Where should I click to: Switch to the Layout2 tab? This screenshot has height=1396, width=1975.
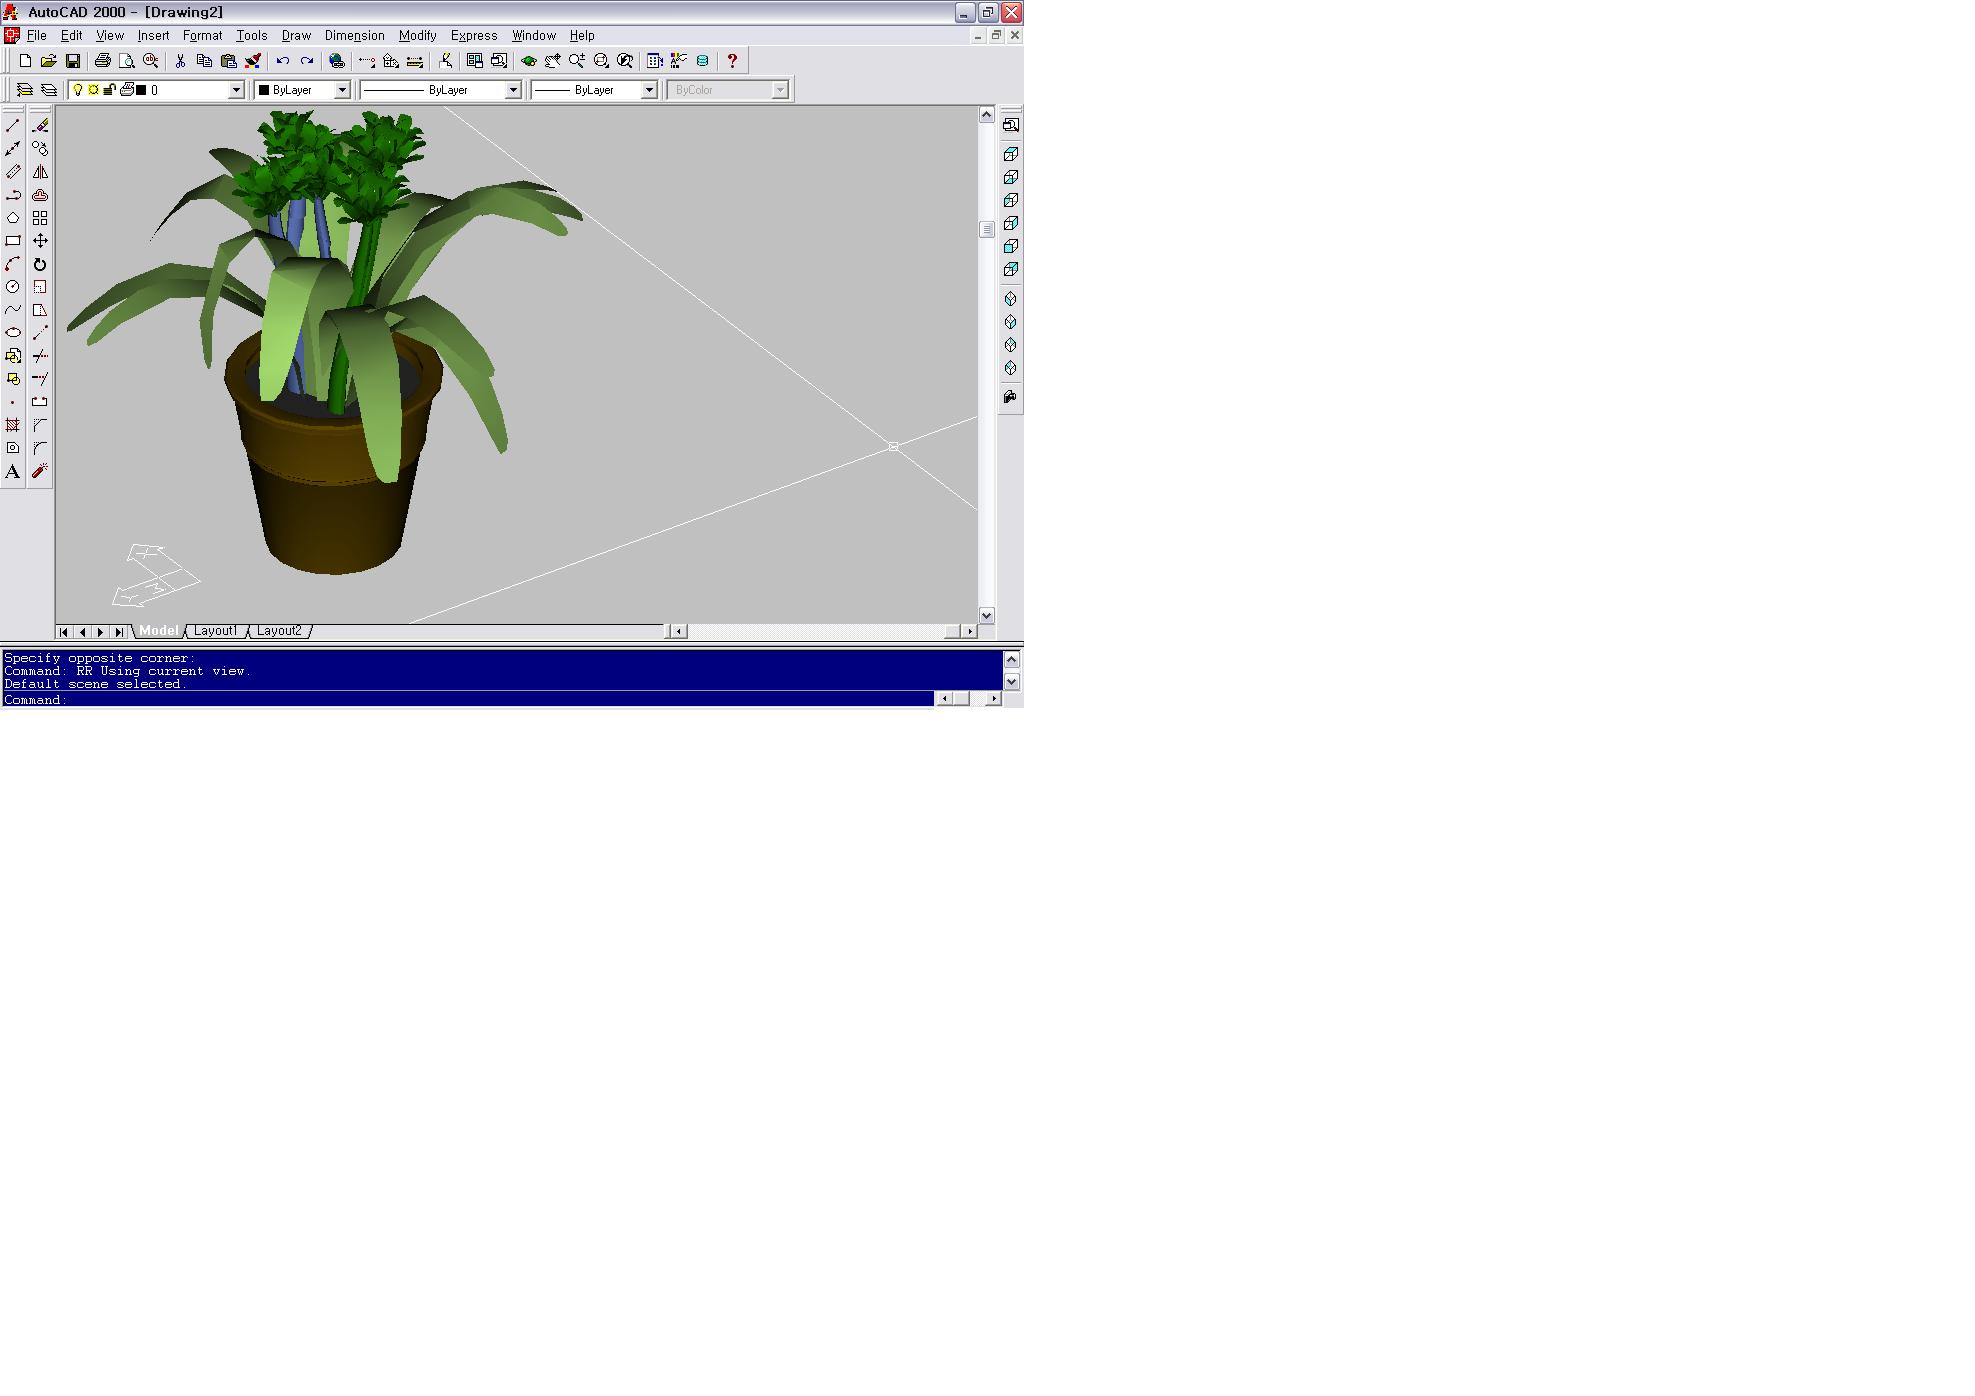click(x=279, y=631)
